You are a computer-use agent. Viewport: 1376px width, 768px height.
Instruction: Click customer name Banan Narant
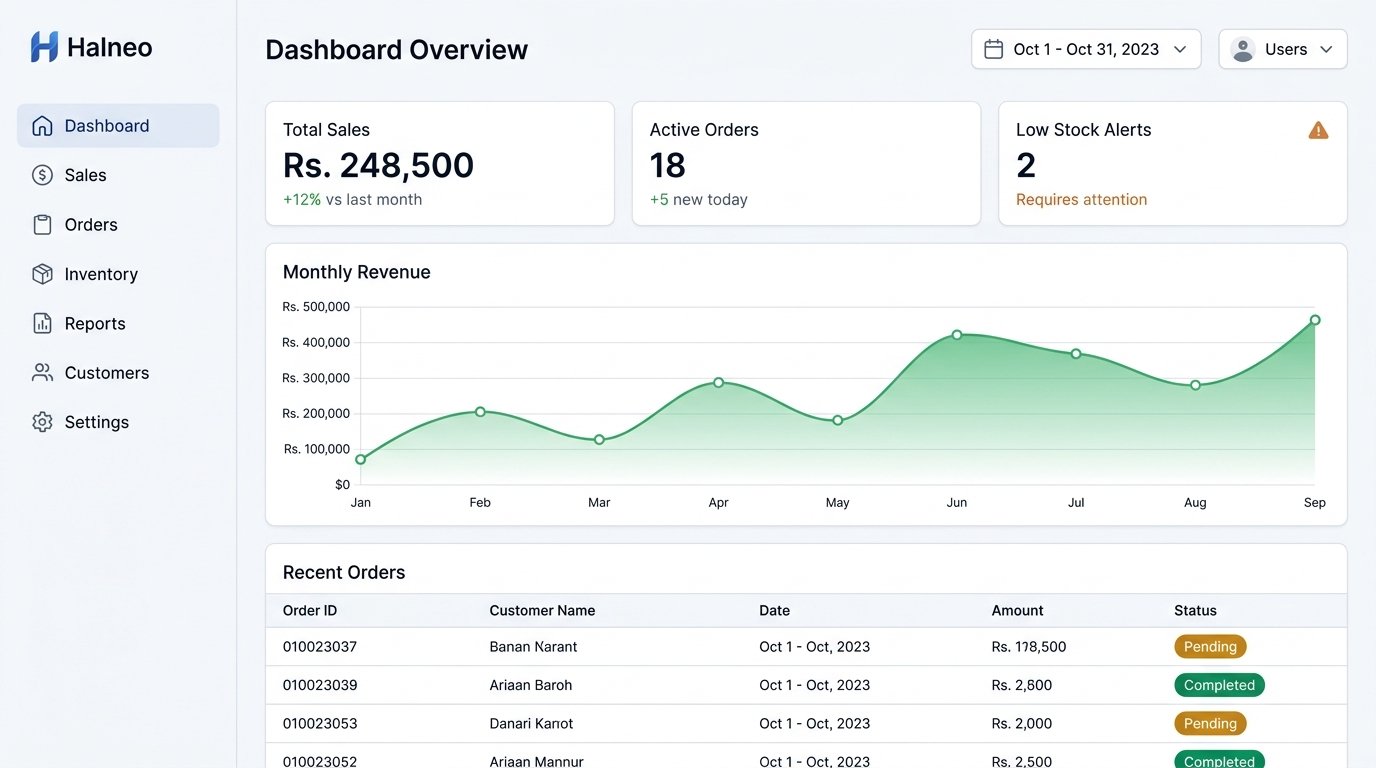[x=533, y=647]
